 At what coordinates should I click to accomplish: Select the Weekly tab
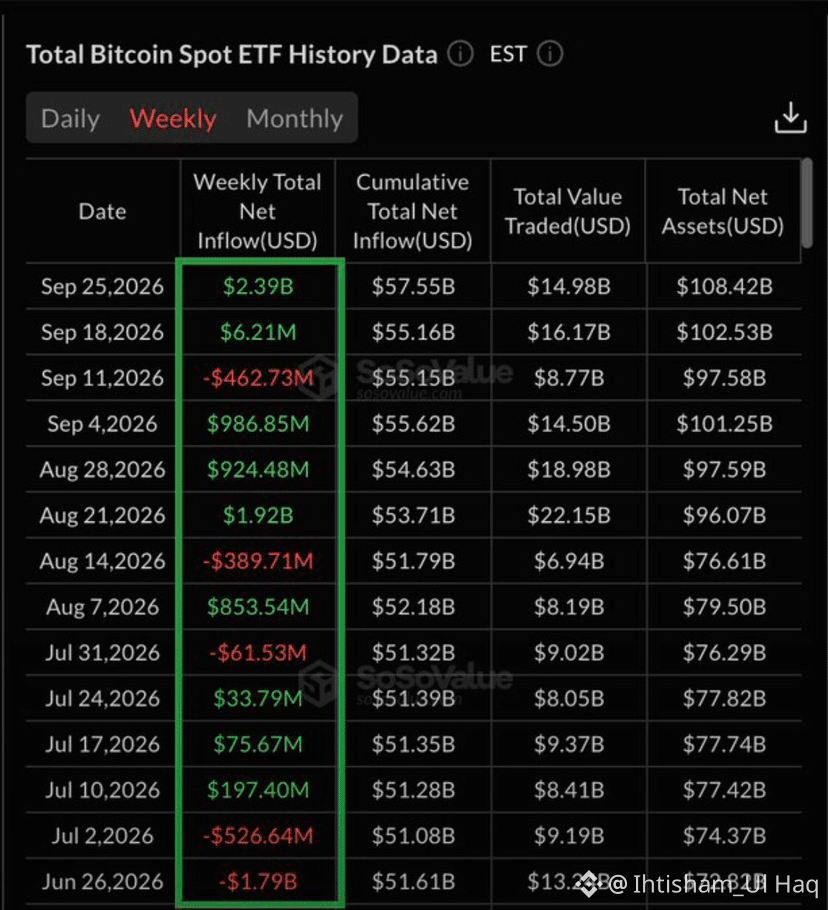(173, 118)
